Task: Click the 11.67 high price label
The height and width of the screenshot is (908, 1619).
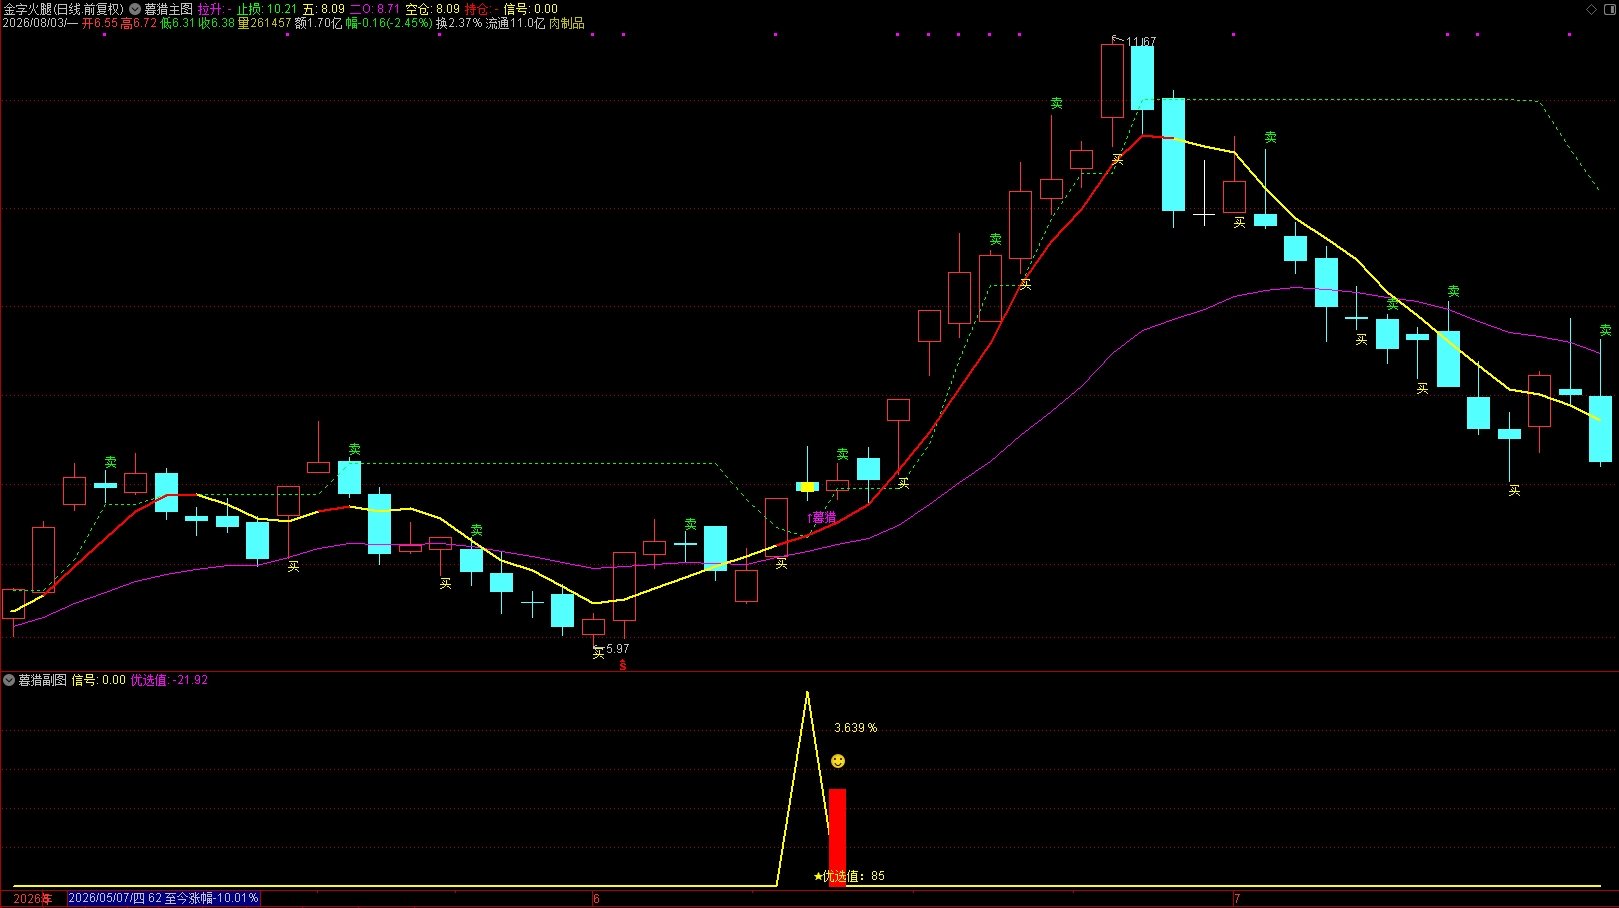Action: [1141, 42]
